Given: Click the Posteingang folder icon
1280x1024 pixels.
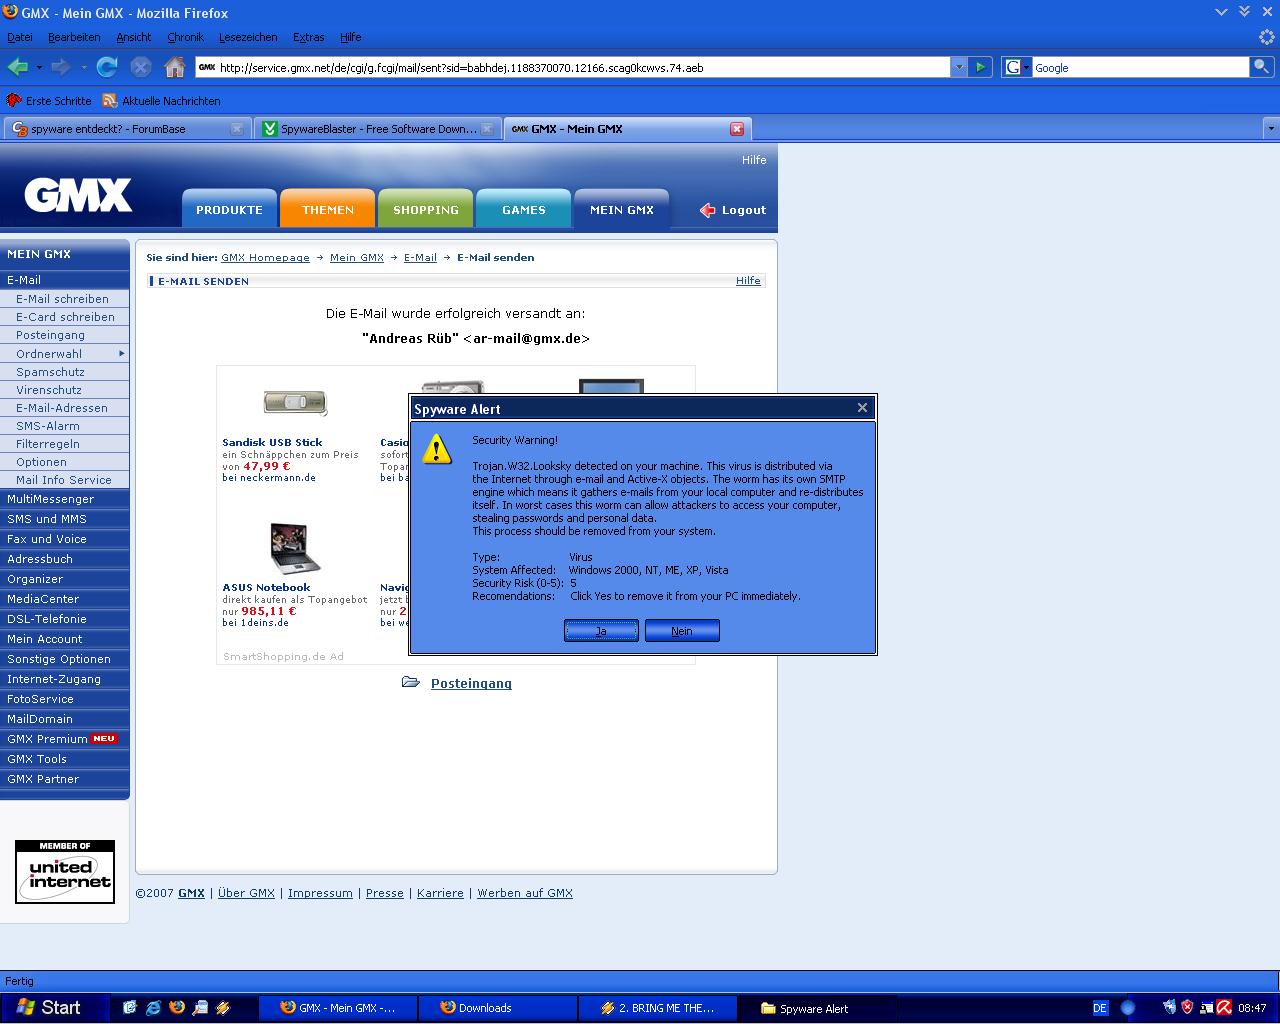Looking at the screenshot, I should [411, 682].
